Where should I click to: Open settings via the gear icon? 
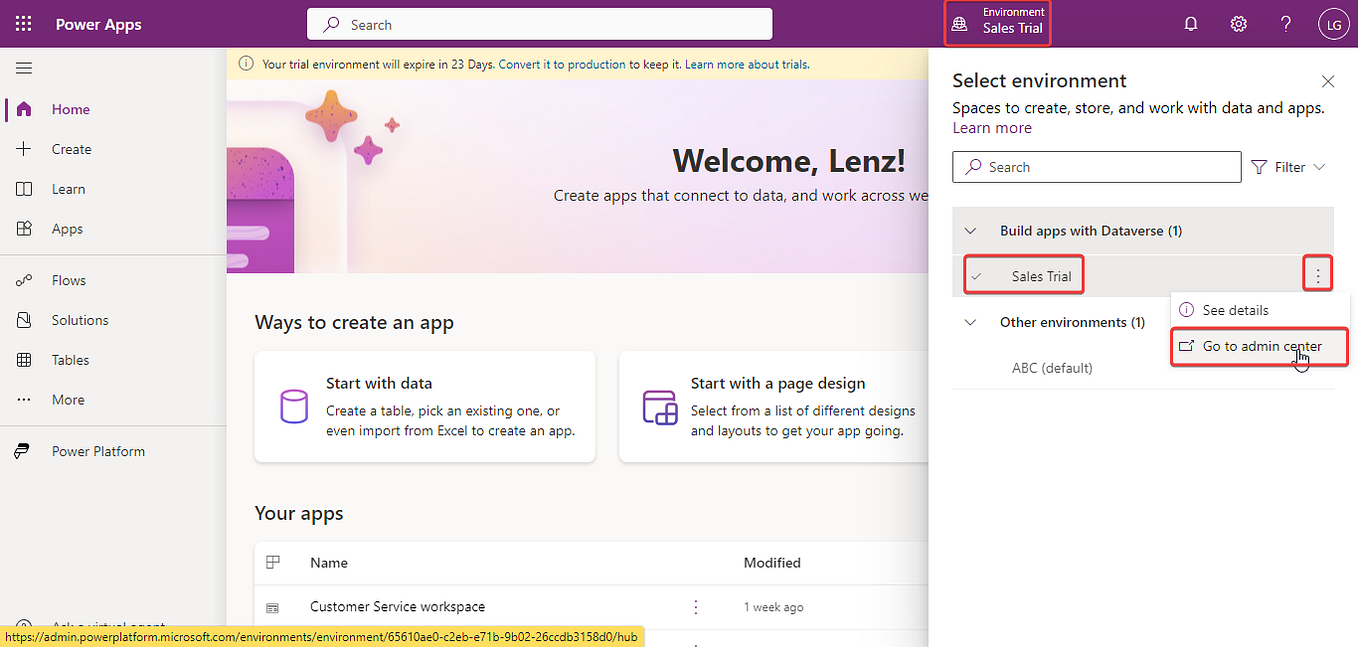tap(1238, 23)
